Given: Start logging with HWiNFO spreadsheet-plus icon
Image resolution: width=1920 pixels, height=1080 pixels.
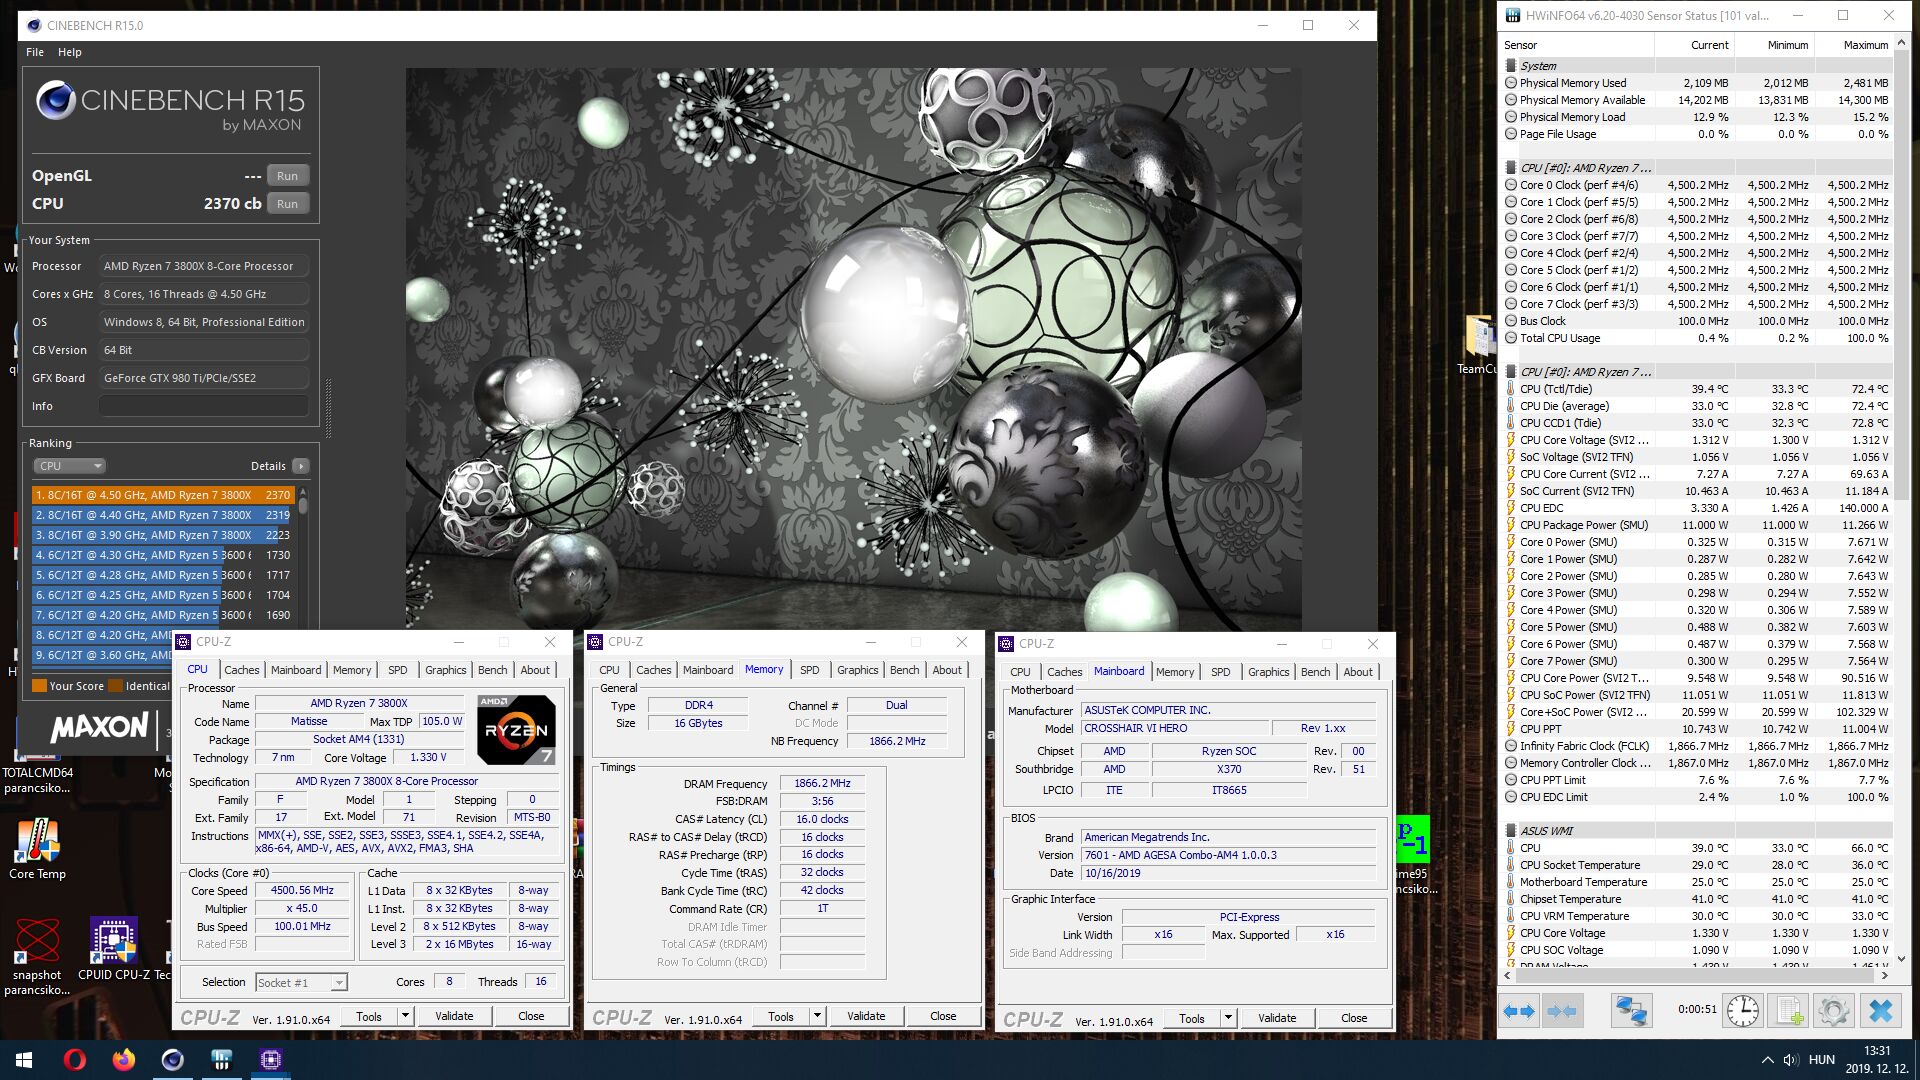Looking at the screenshot, I should pyautogui.click(x=1789, y=1011).
